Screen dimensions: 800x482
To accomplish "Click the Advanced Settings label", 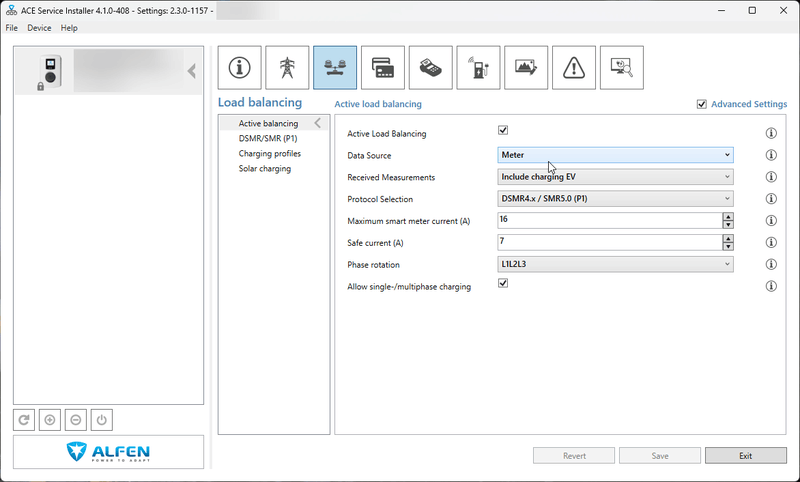I will 749,104.
